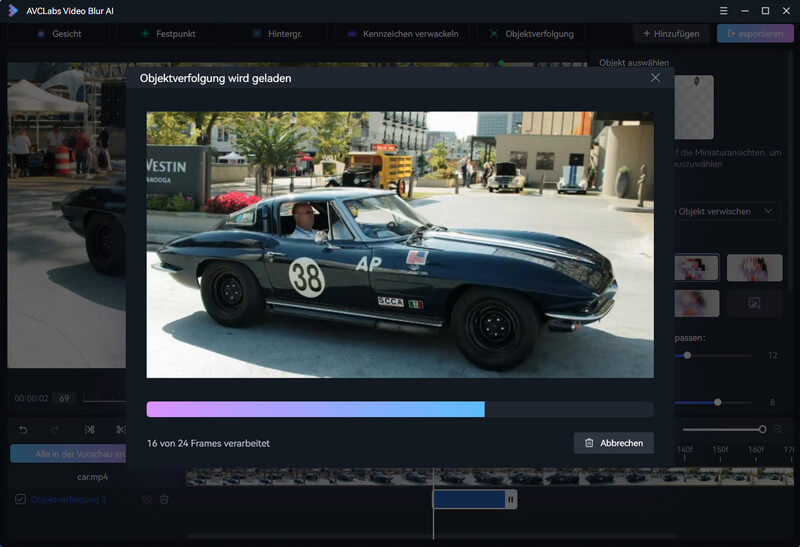Choose the pixelated mosaic blur style thumbnail

pos(697,267)
